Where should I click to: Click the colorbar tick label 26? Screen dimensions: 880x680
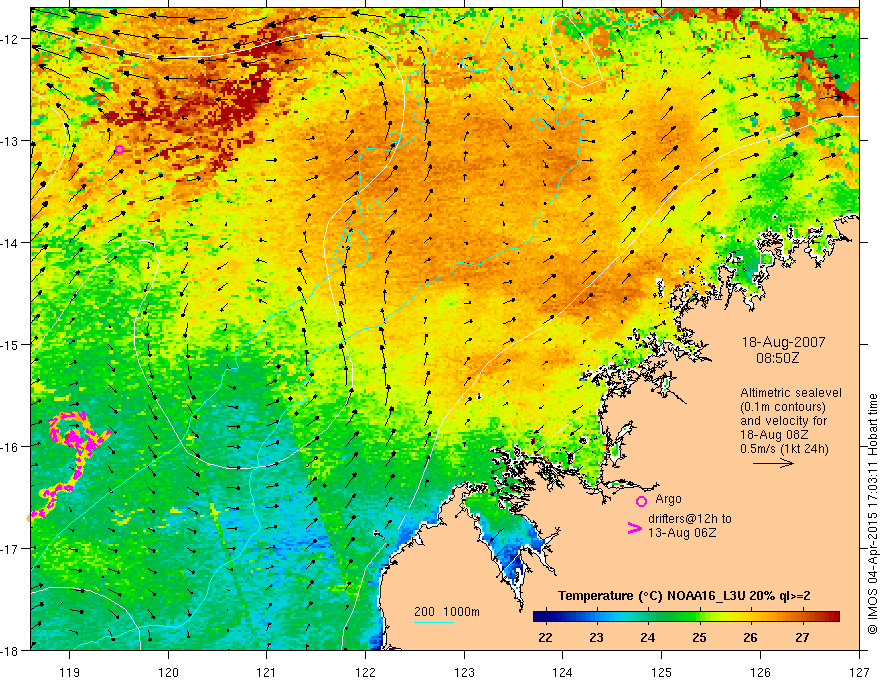pyautogui.click(x=750, y=638)
